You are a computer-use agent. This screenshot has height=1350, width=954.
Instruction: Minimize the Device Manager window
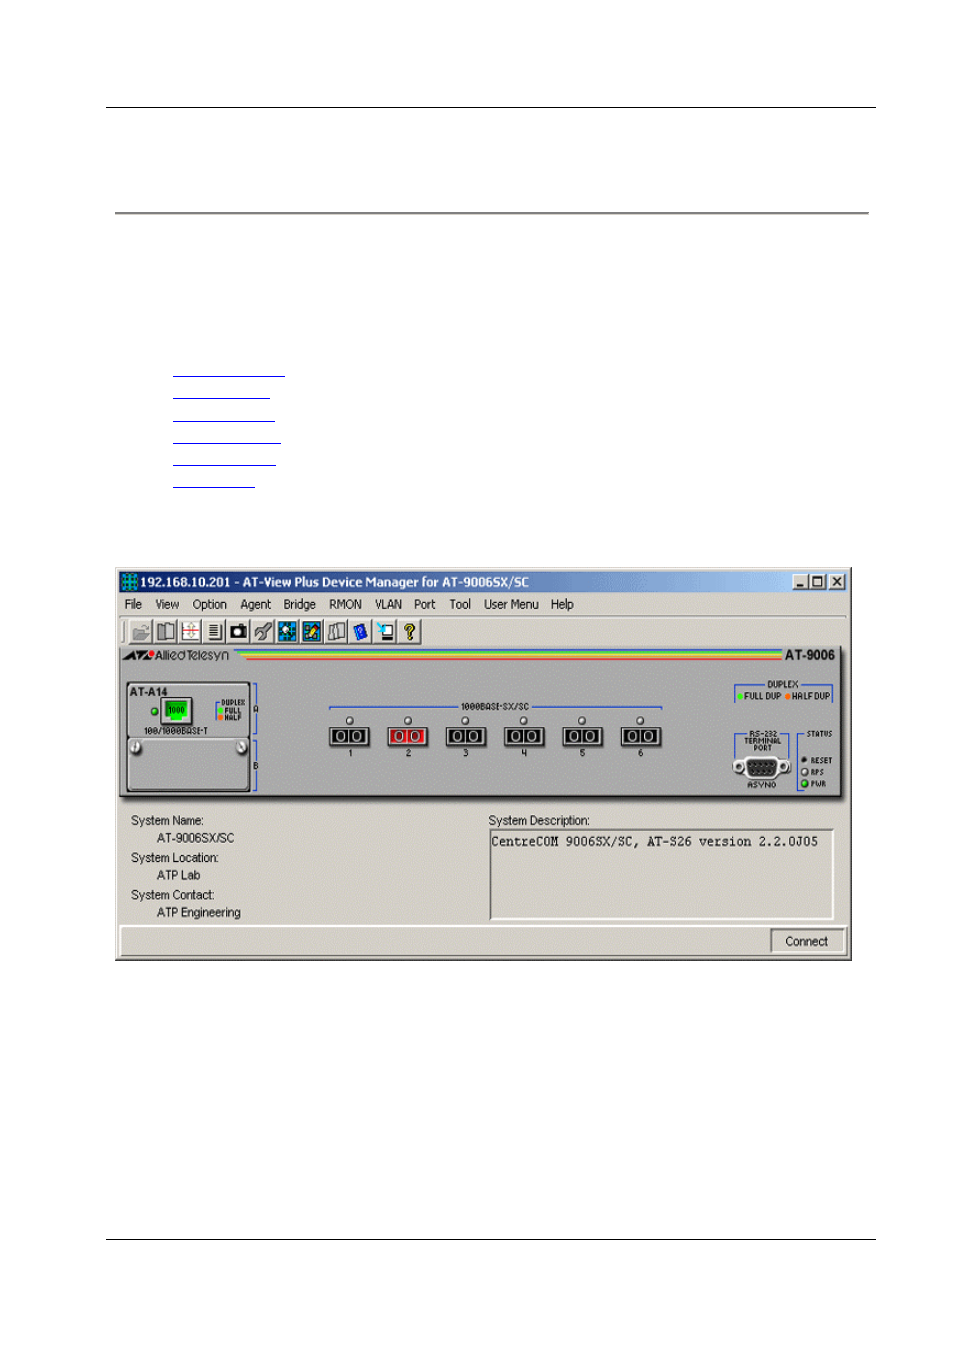point(801,582)
